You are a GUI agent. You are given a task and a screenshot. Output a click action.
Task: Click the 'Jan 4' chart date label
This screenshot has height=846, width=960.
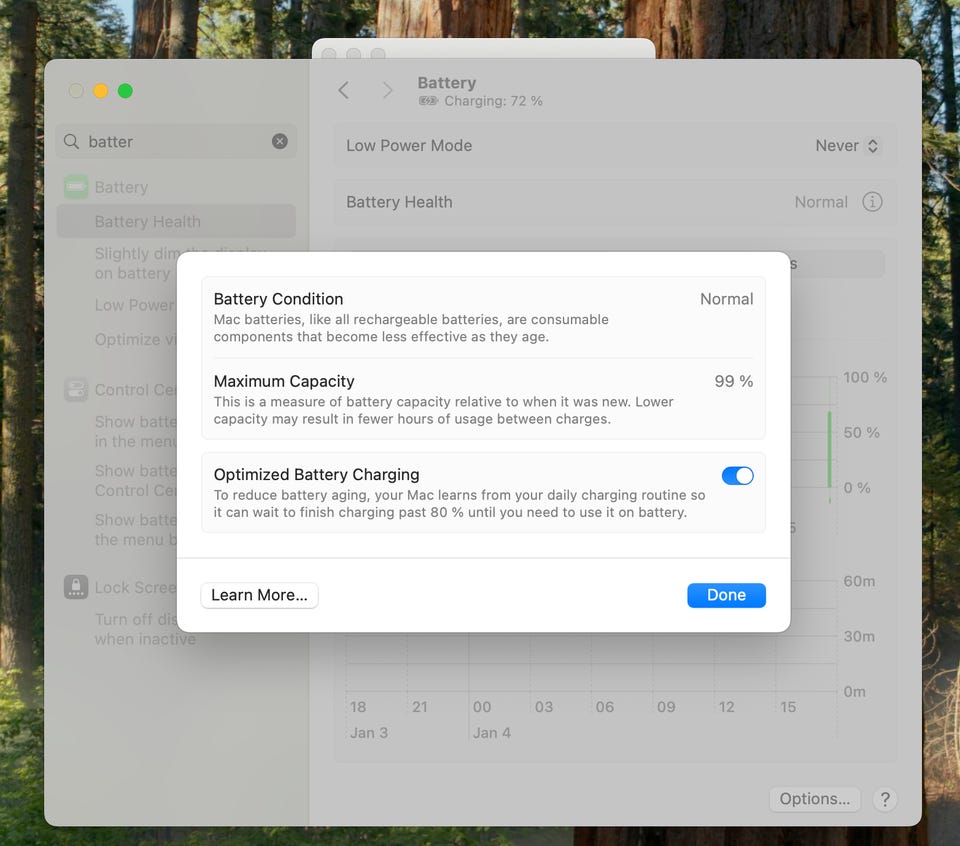pyautogui.click(x=491, y=733)
